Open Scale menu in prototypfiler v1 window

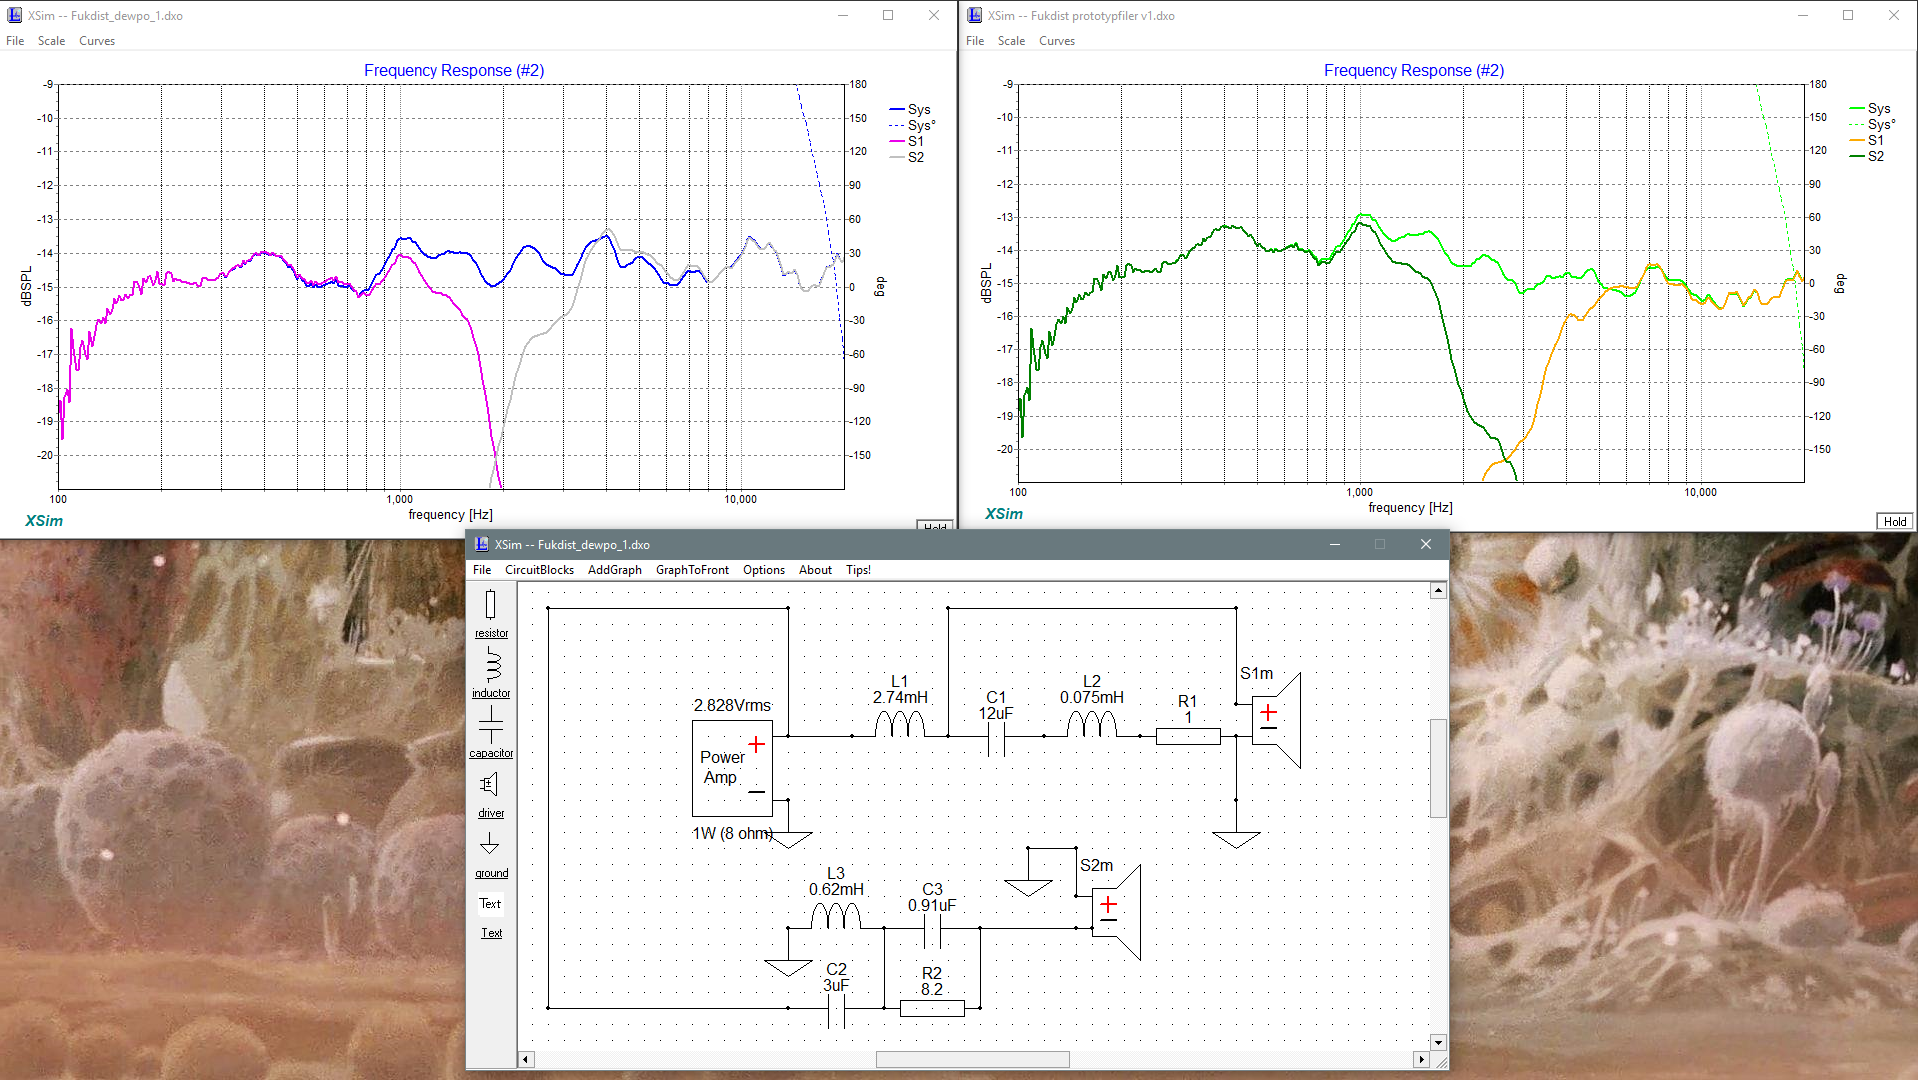[x=1011, y=41]
